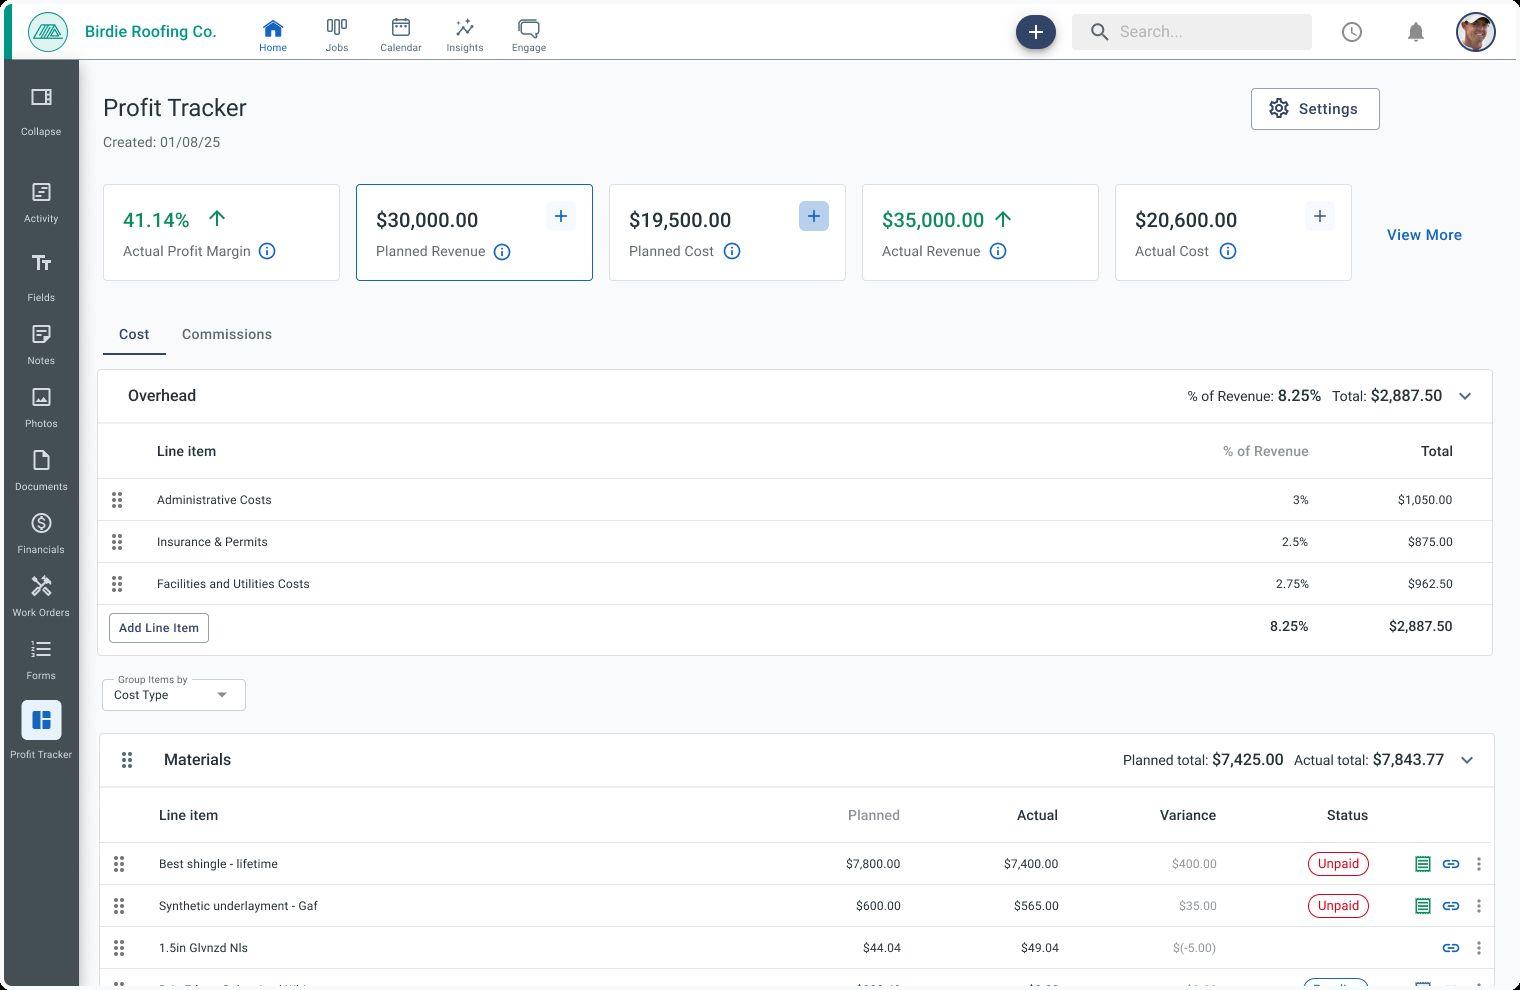Screen dimensions: 1520x990
Task: Grab drag handle for Materials section
Action: click(x=127, y=760)
